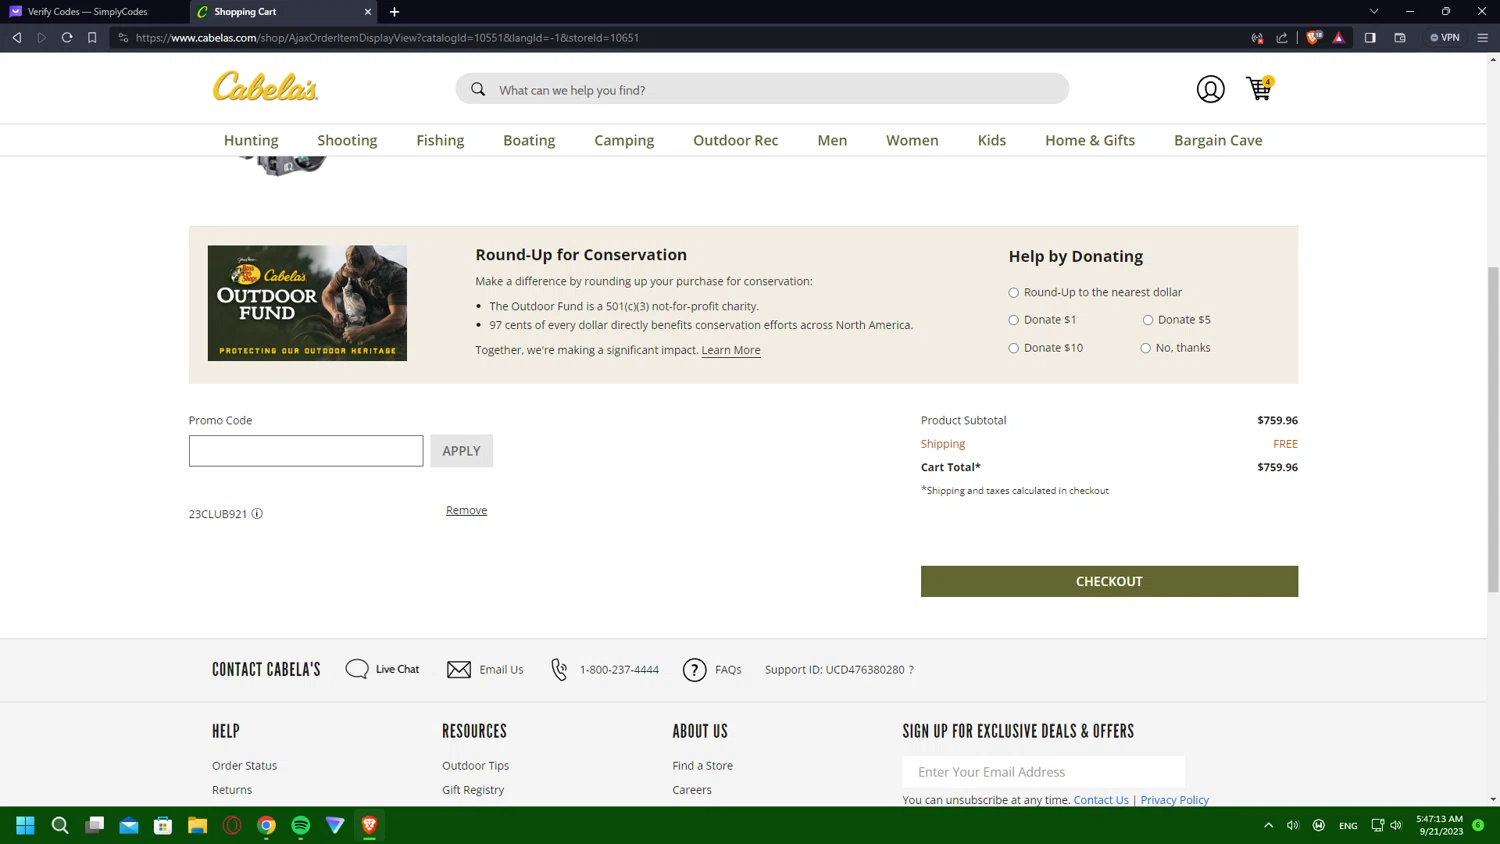Open the Gift Registry link
The image size is (1500, 844).
pyautogui.click(x=473, y=790)
